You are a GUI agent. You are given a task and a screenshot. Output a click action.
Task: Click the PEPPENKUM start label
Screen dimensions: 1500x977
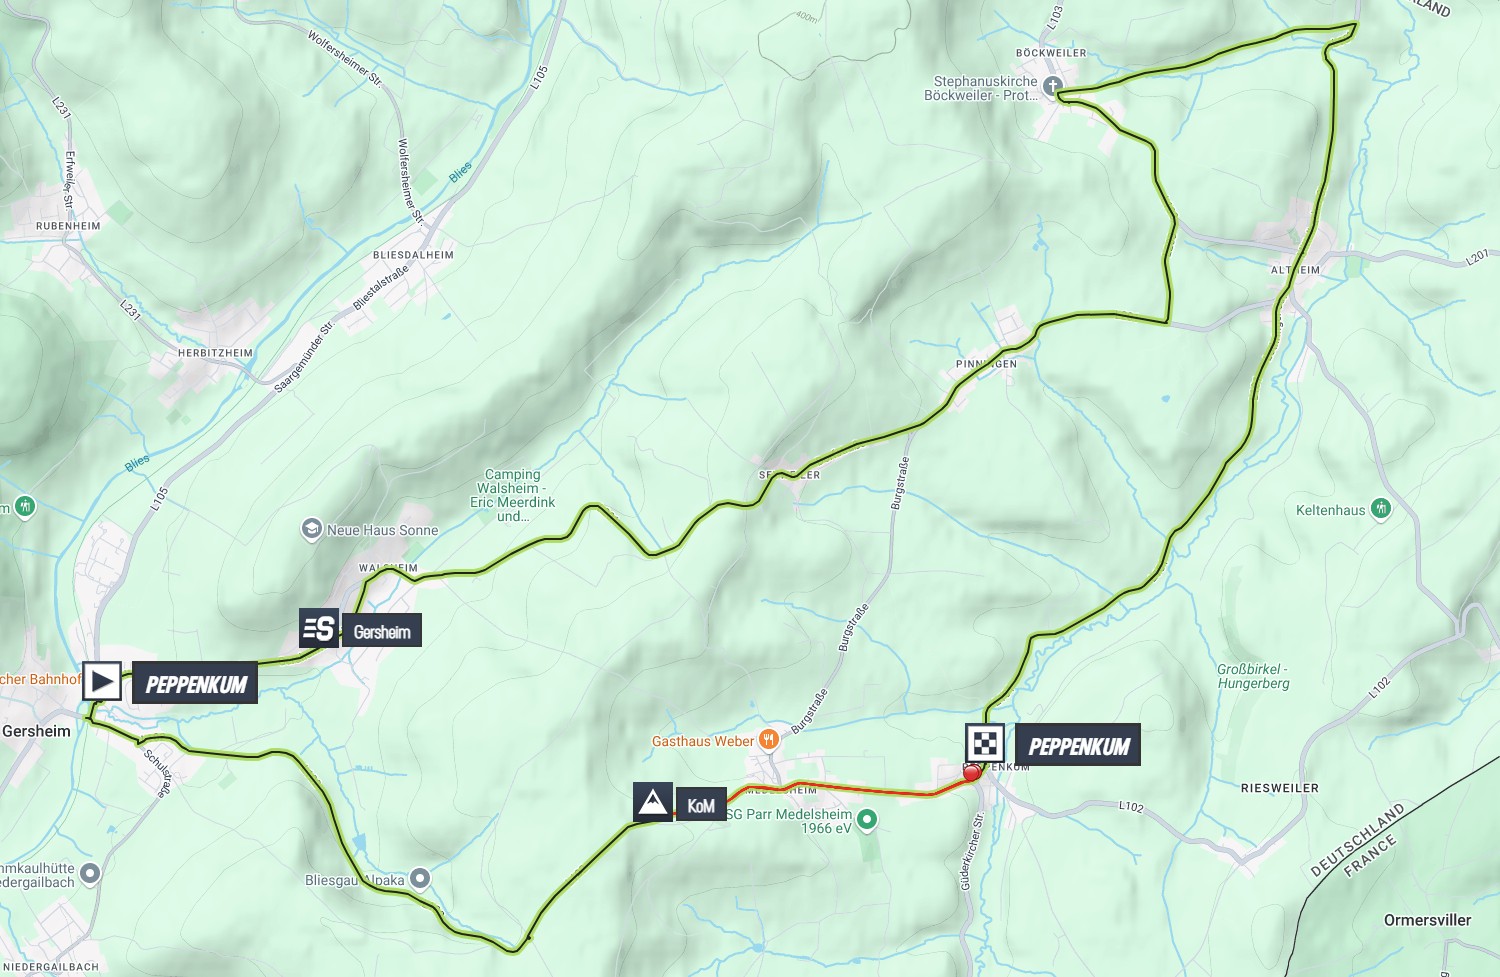196,684
